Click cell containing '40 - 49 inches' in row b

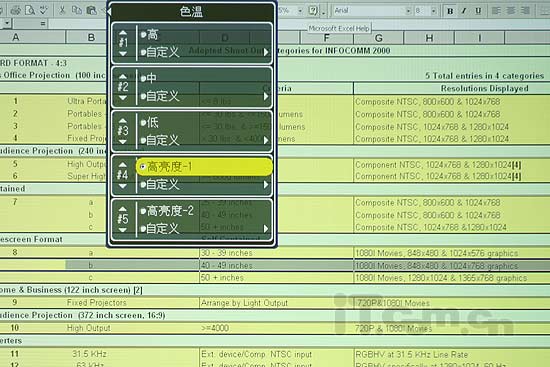click(276, 266)
